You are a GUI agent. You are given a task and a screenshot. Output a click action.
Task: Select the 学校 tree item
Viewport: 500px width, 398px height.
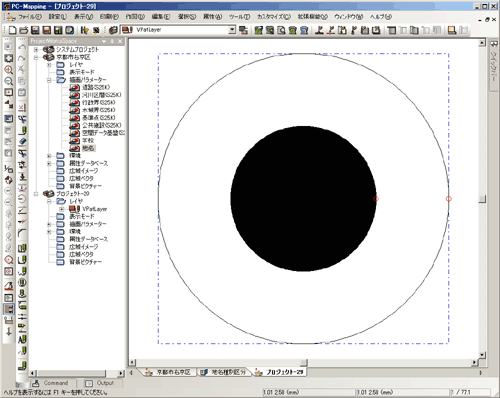[88, 141]
